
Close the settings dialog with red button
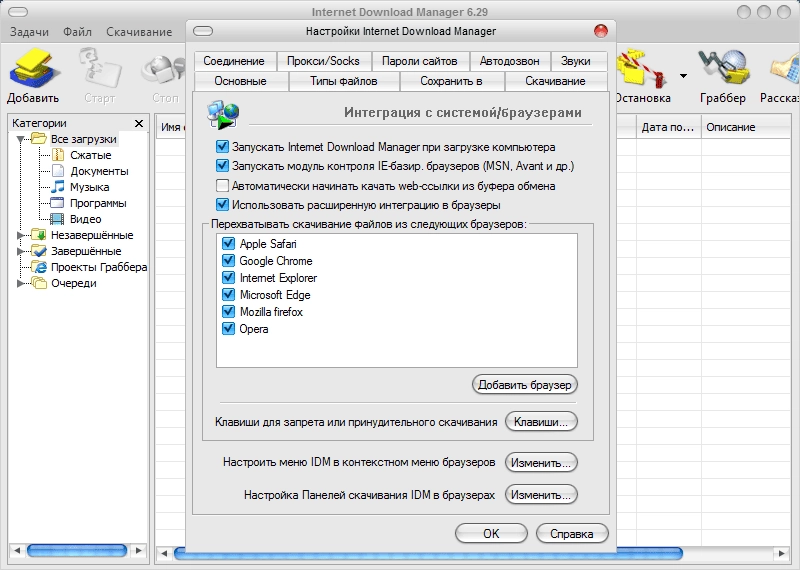click(601, 31)
